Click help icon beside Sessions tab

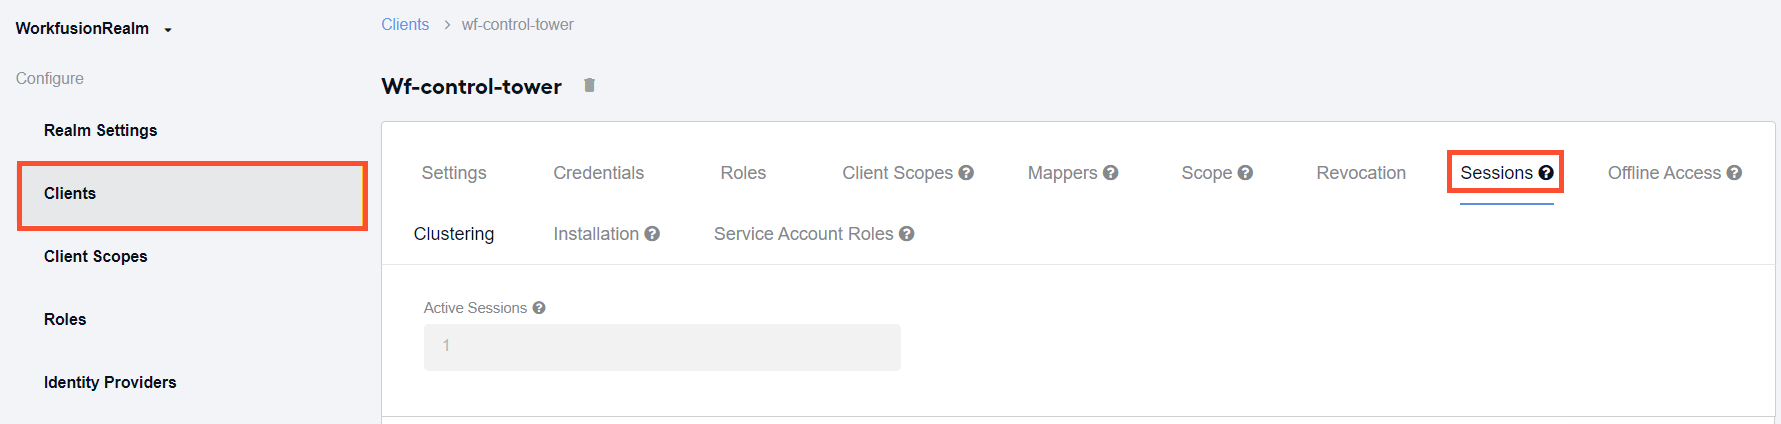1546,172
